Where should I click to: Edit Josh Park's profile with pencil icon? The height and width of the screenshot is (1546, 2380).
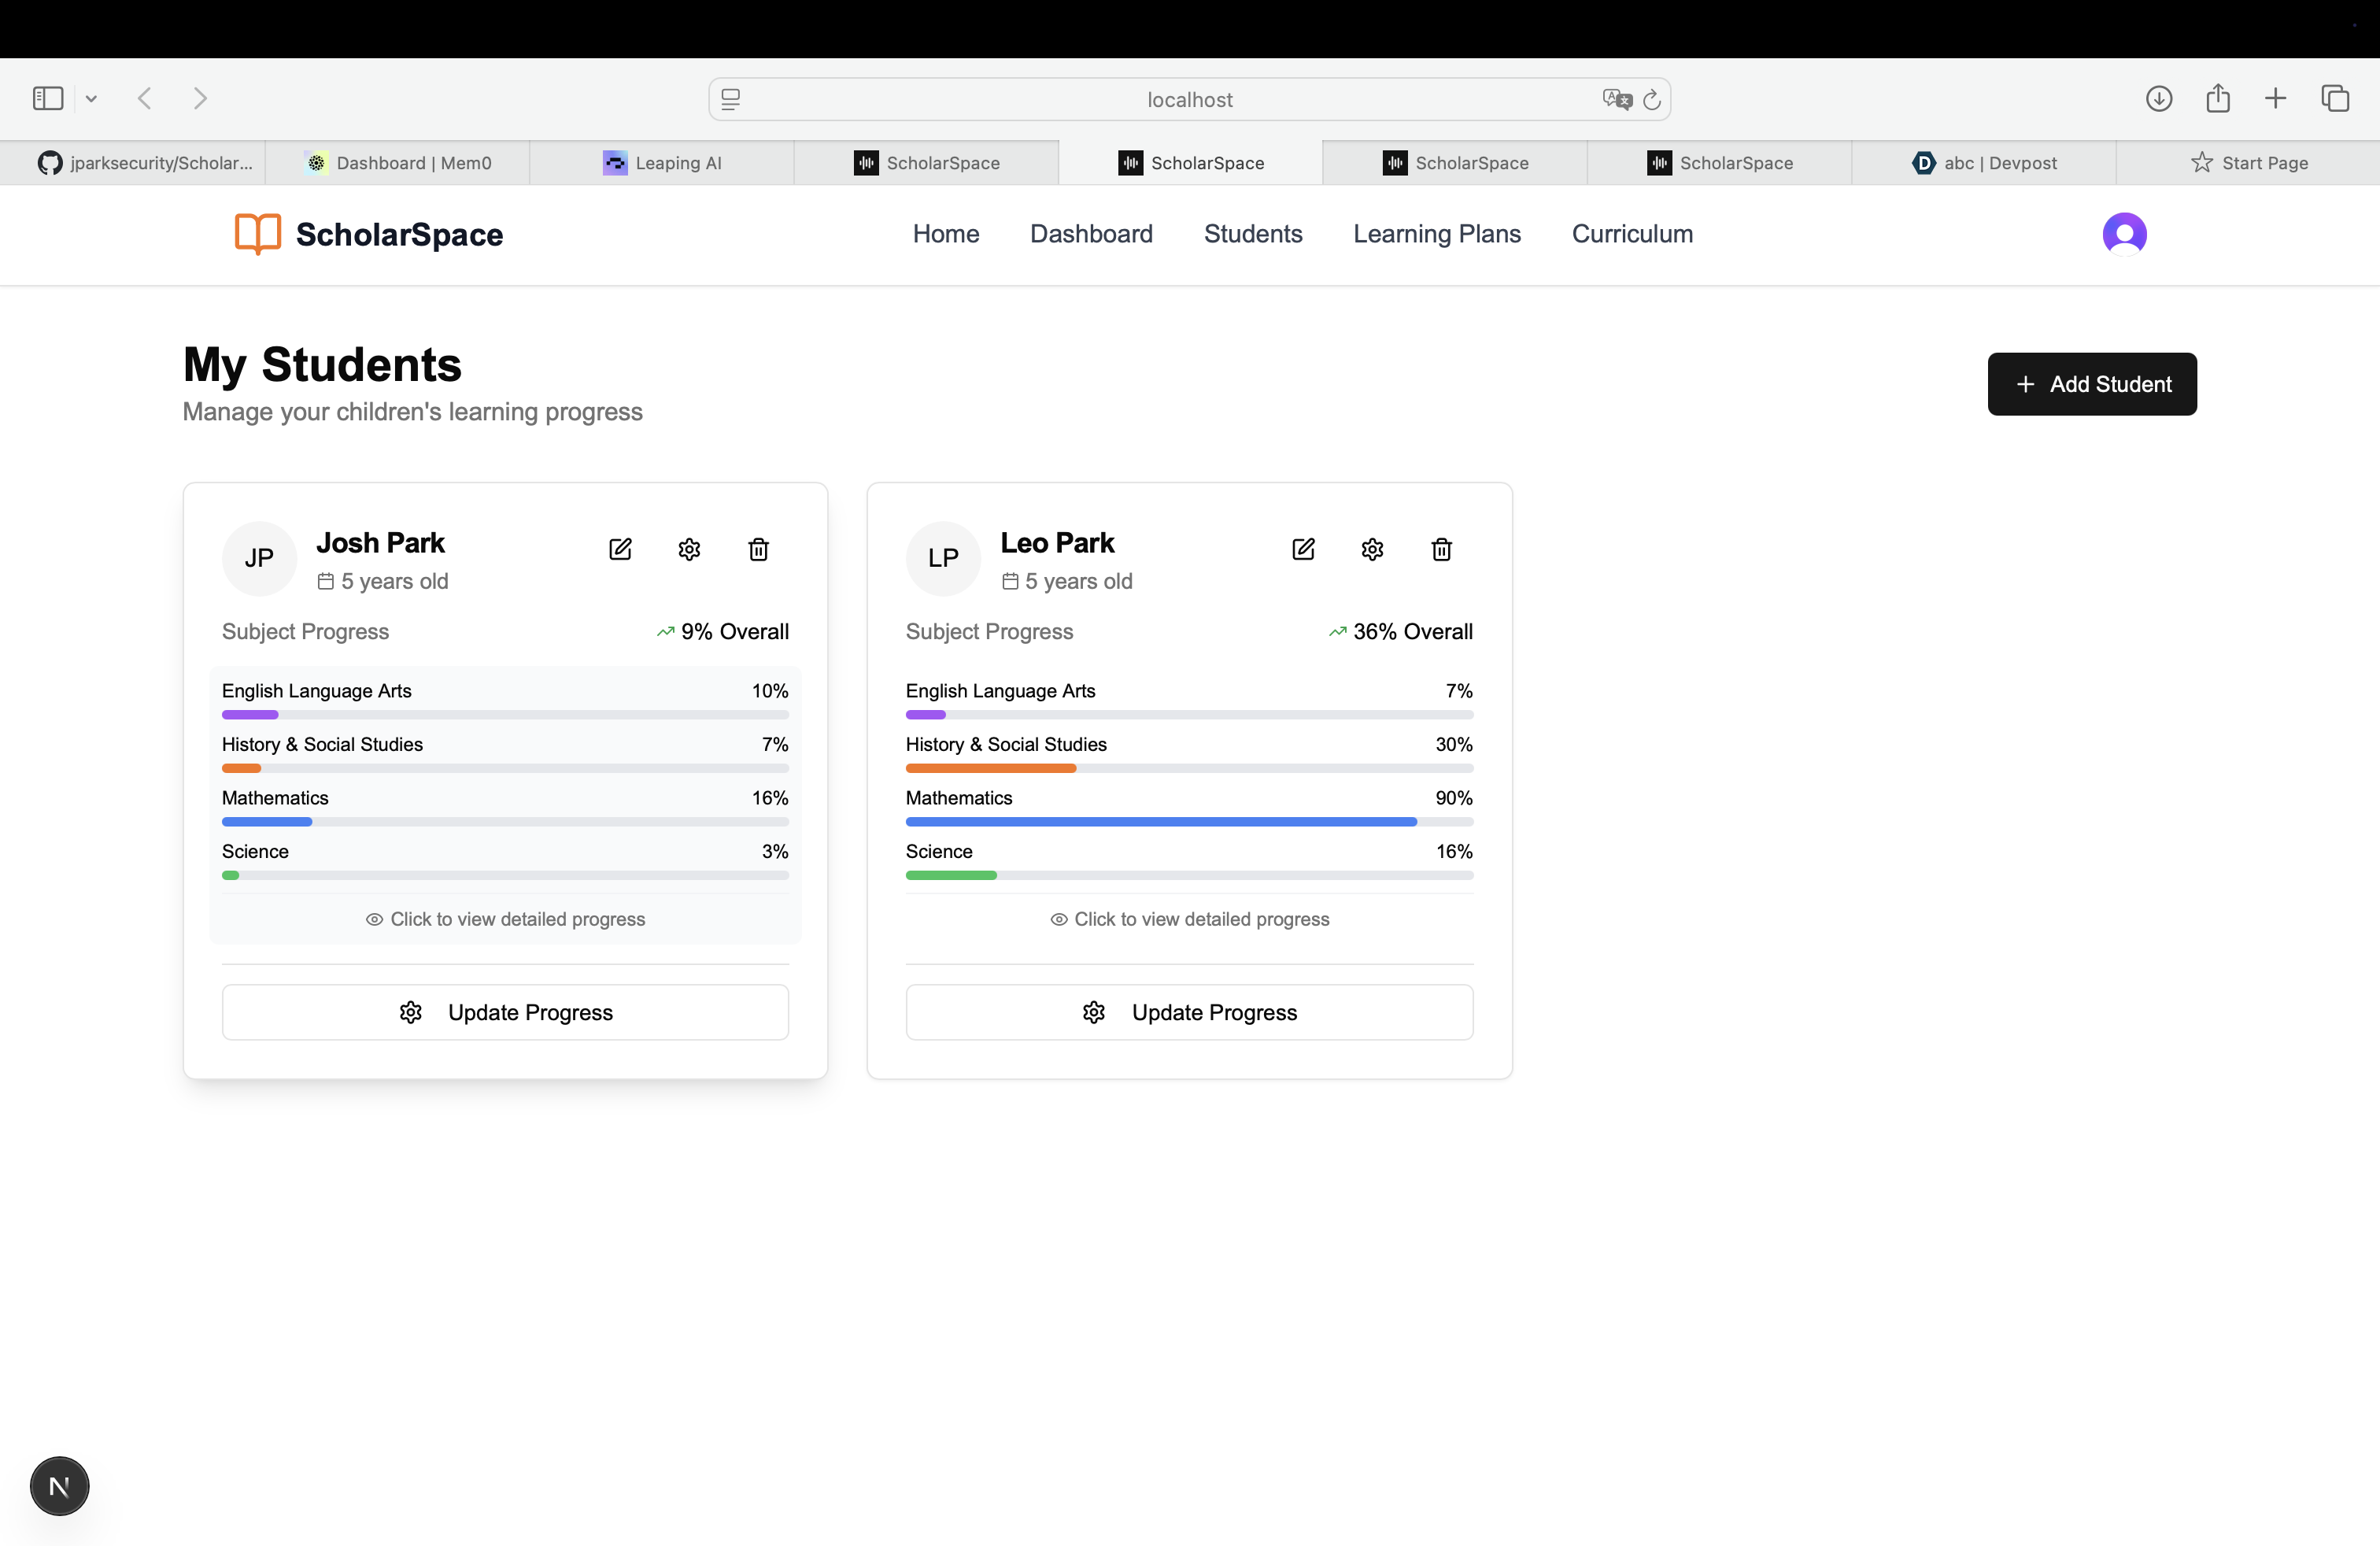[620, 549]
